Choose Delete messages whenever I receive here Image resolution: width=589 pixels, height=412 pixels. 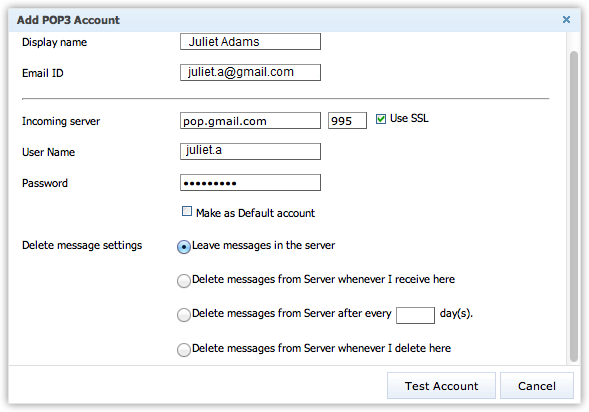[x=184, y=281]
